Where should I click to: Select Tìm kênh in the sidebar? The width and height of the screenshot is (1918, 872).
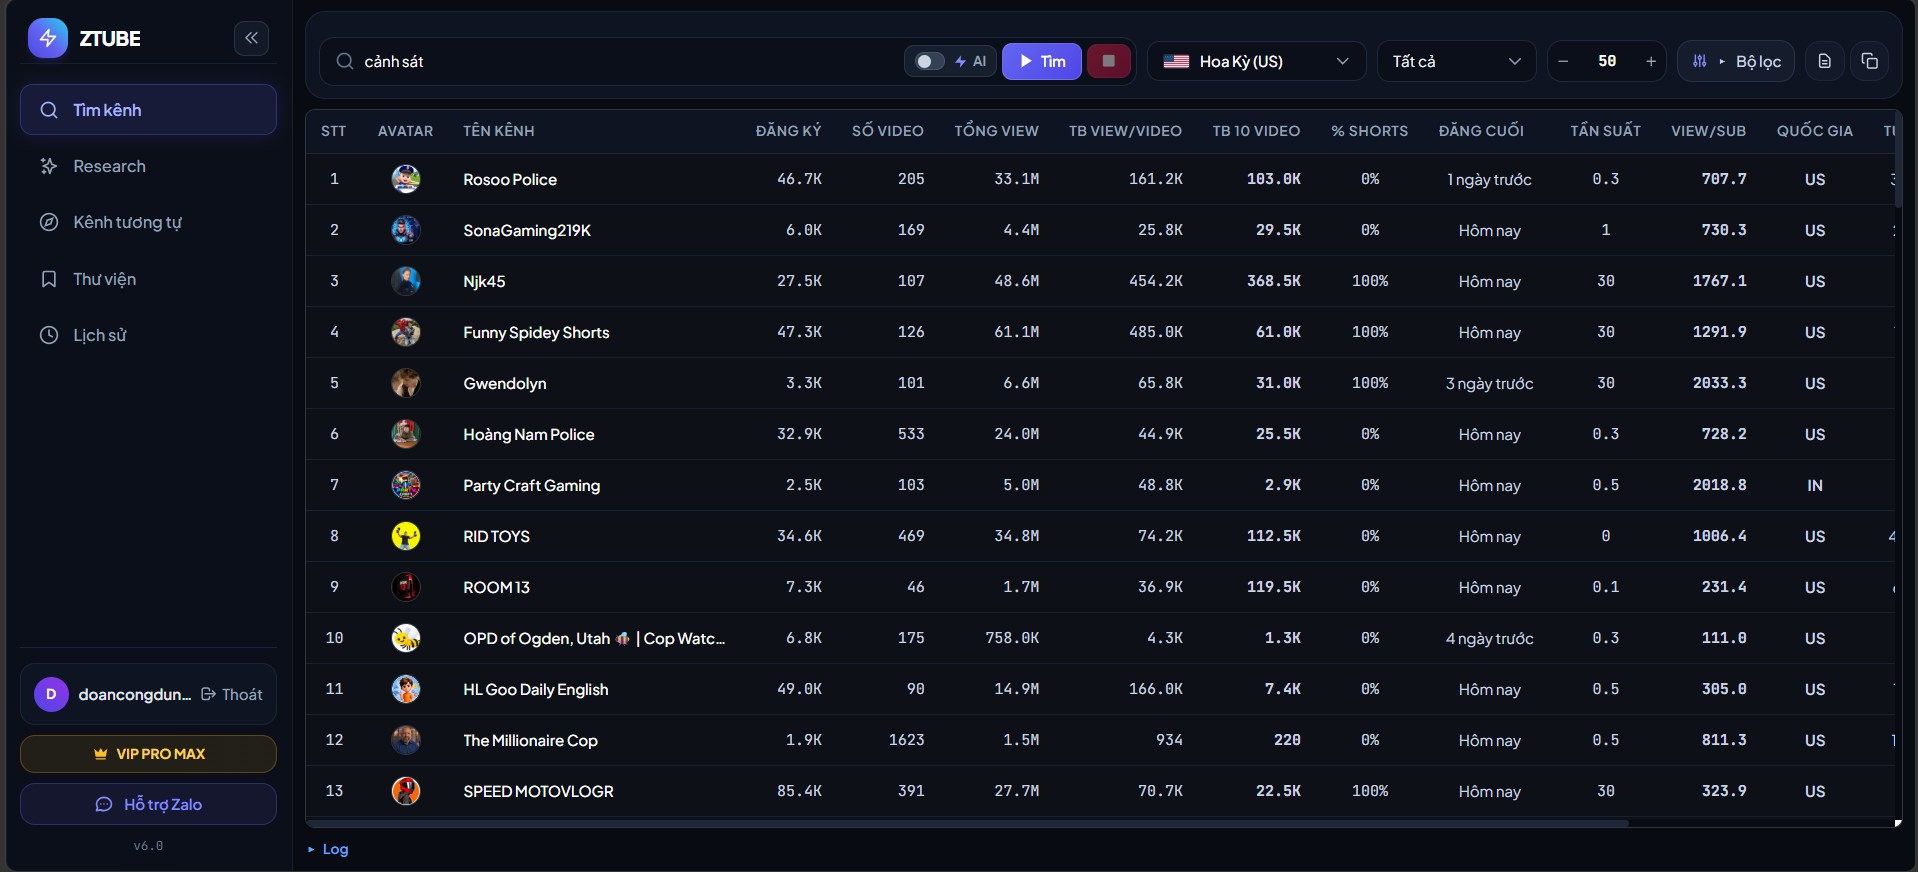[x=148, y=110]
